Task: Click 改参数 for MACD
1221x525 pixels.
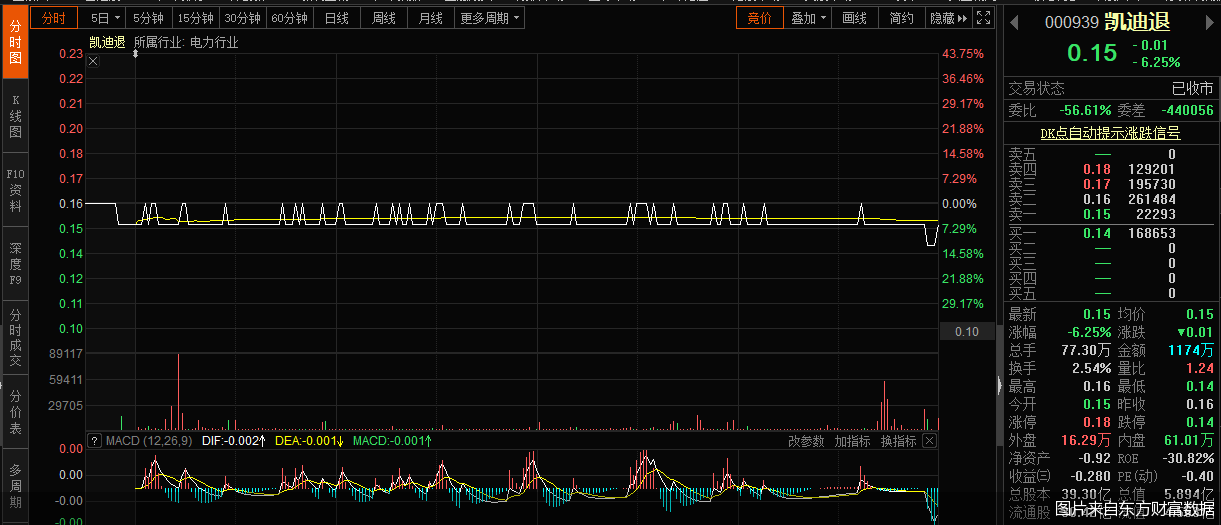Action: 806,441
